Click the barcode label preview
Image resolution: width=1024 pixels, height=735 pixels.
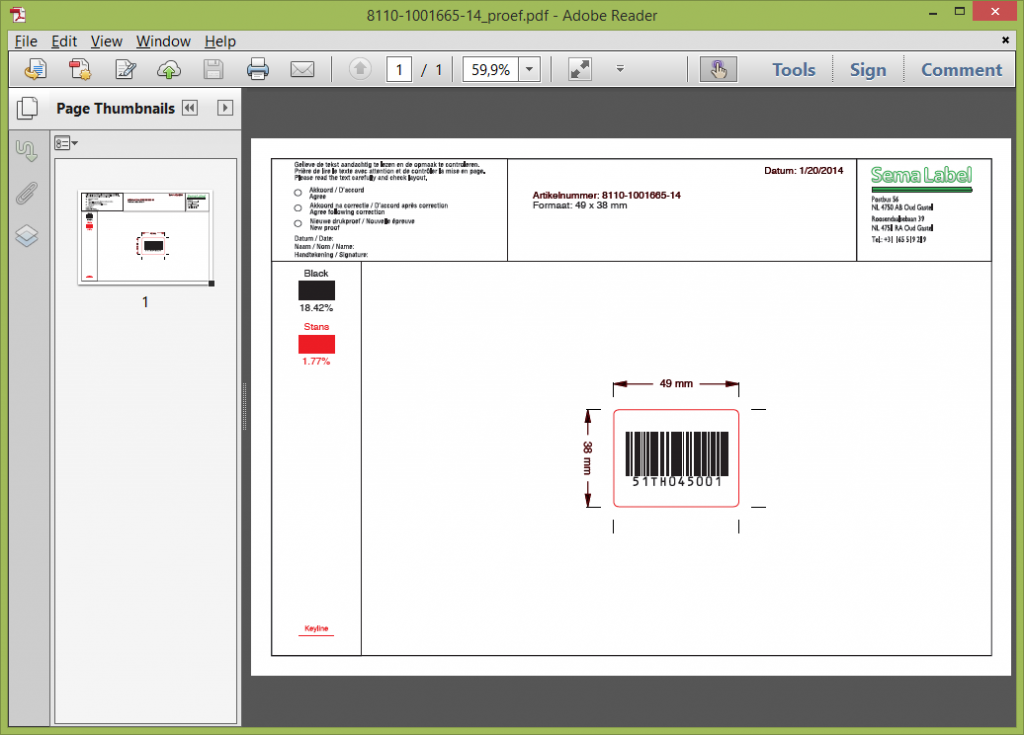[x=676, y=458]
